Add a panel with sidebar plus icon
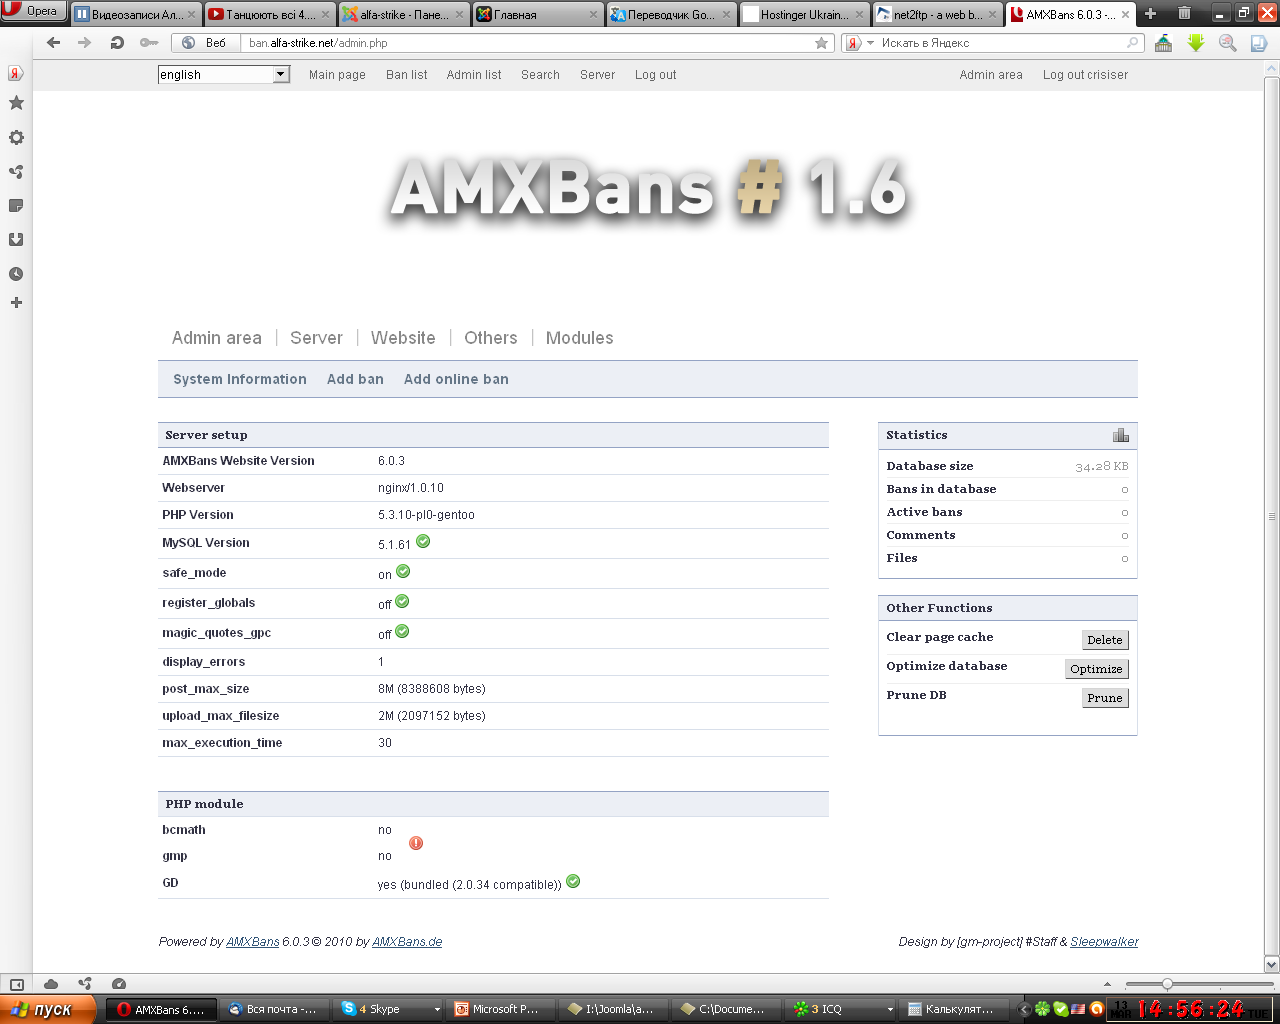This screenshot has width=1280, height=1024. pyautogui.click(x=16, y=302)
